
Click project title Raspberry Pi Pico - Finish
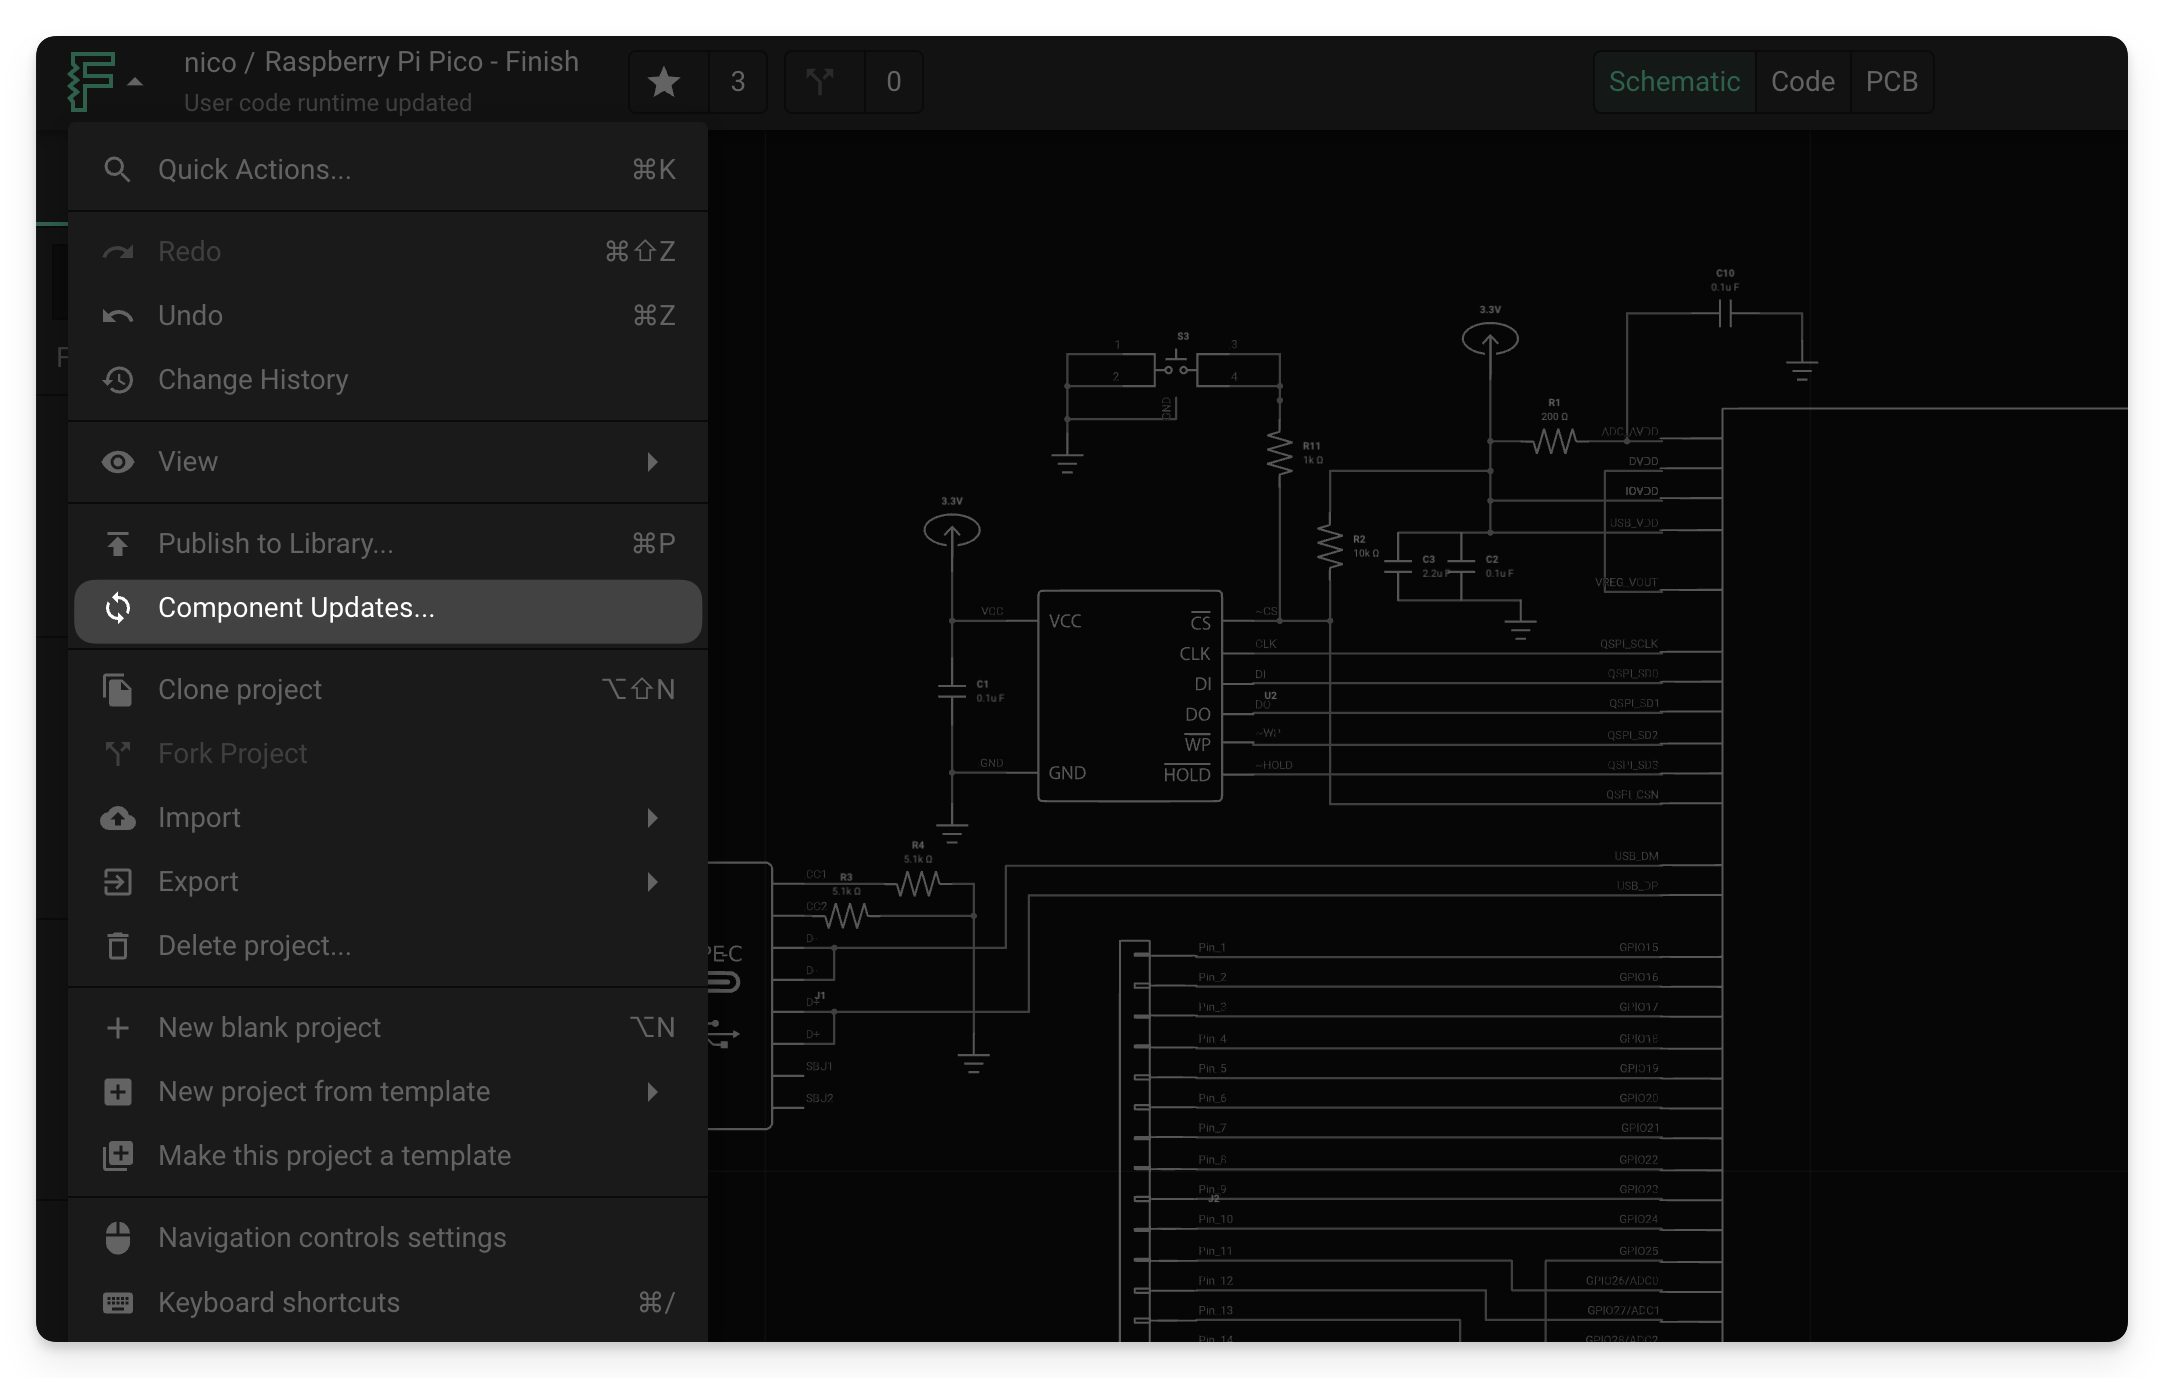(421, 62)
